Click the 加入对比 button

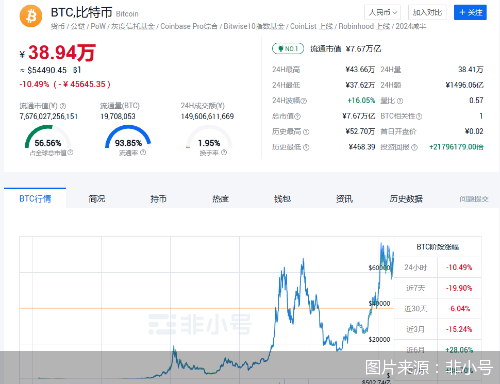click(427, 13)
